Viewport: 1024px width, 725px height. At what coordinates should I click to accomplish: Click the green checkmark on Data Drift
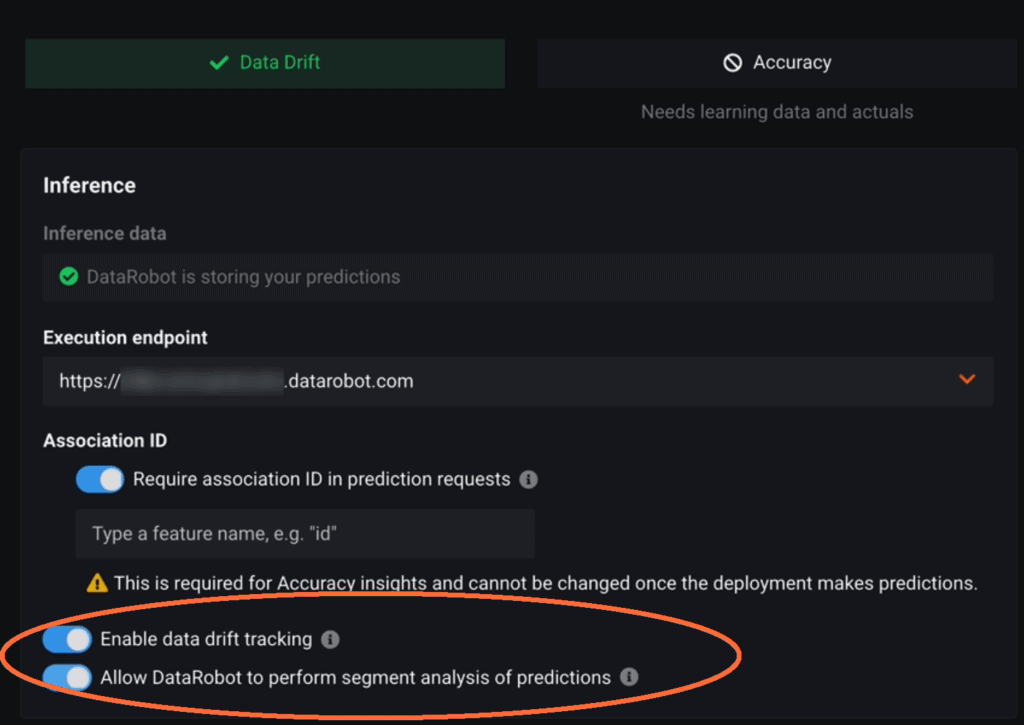[x=219, y=63]
